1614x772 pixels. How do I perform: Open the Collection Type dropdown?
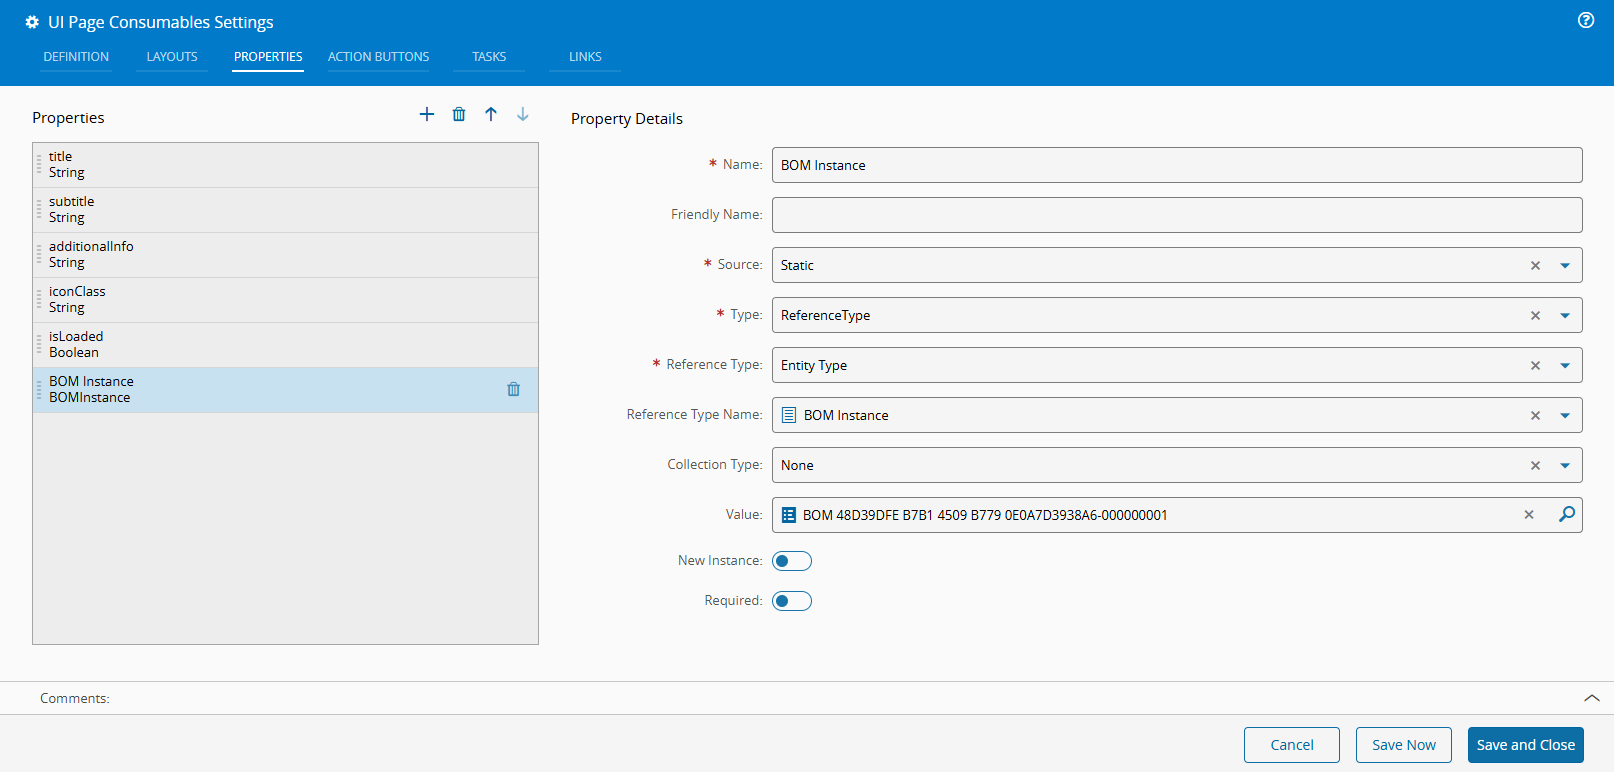(1565, 465)
